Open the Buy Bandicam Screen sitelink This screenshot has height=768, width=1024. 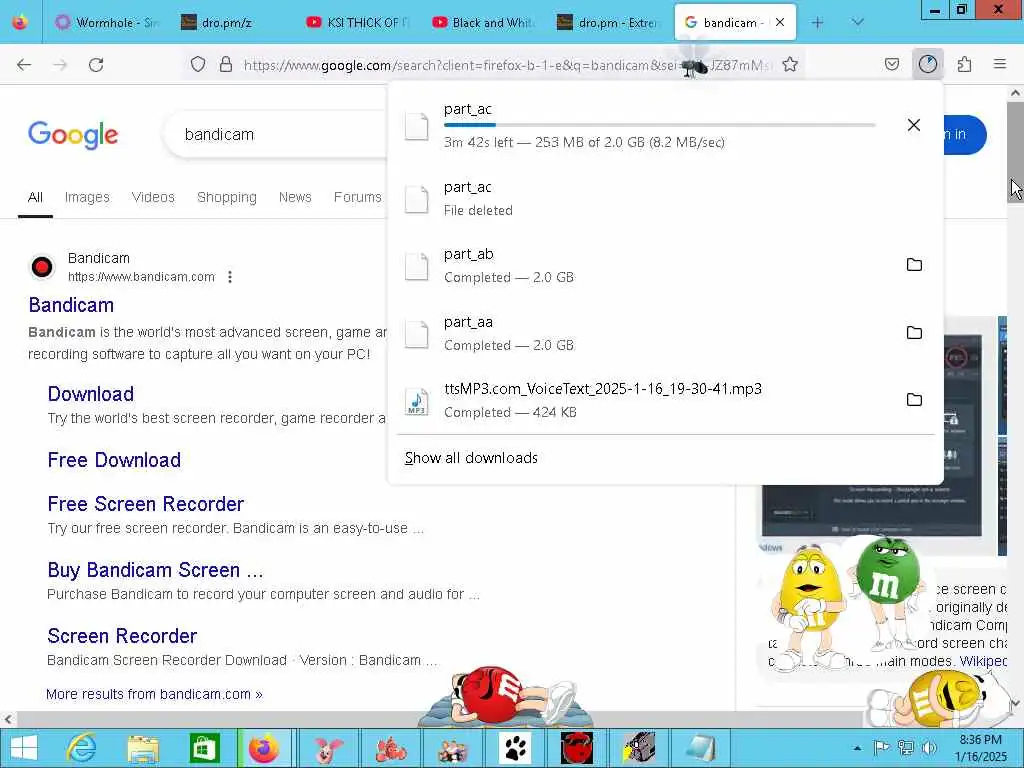coord(155,570)
